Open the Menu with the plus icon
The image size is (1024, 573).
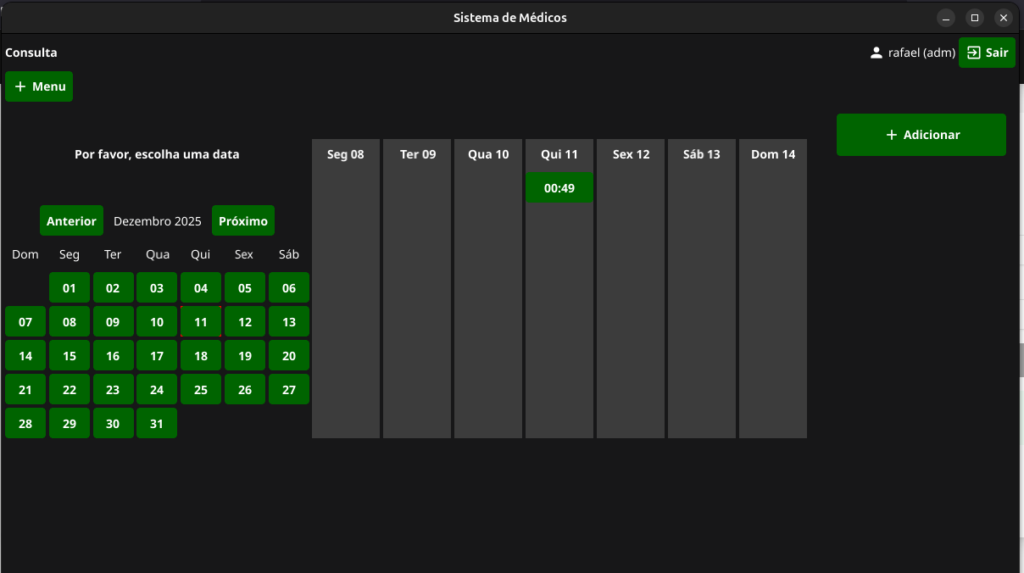tap(39, 87)
